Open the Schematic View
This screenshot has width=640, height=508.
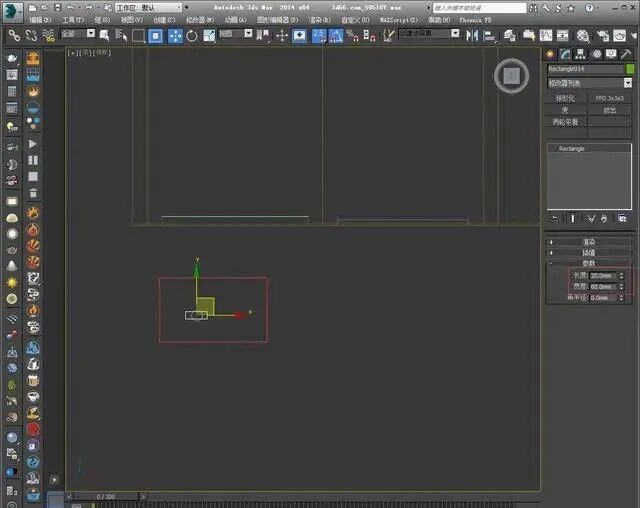pyautogui.click(x=562, y=36)
